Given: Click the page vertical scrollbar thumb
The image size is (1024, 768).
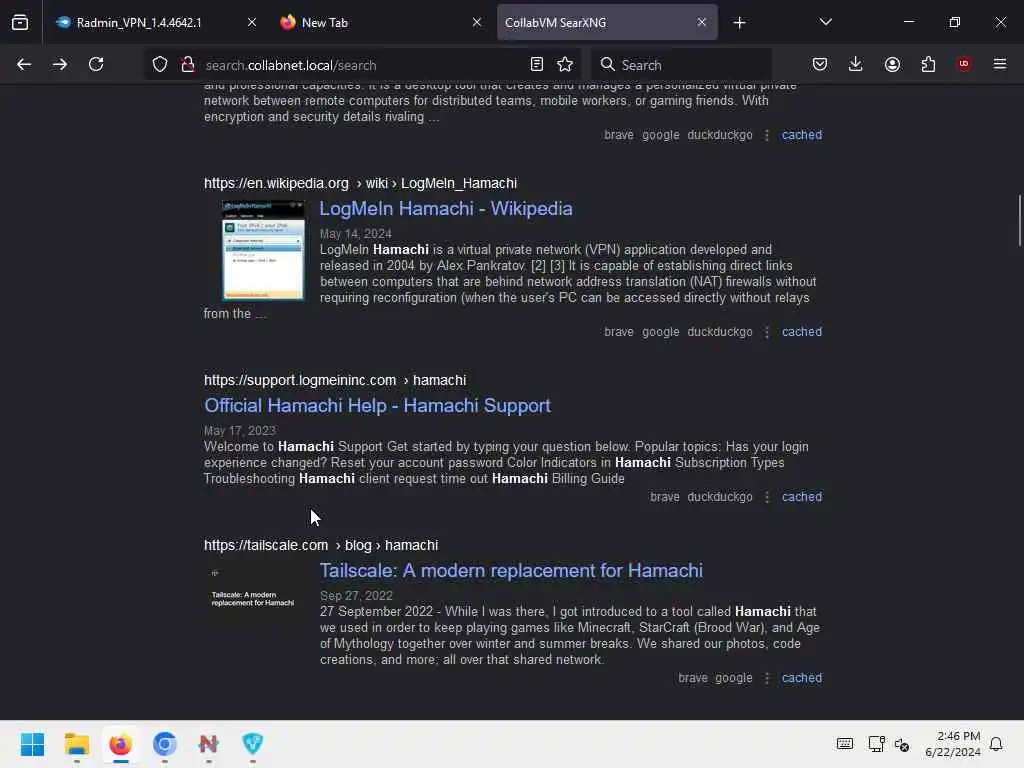Looking at the screenshot, I should click(1019, 220).
